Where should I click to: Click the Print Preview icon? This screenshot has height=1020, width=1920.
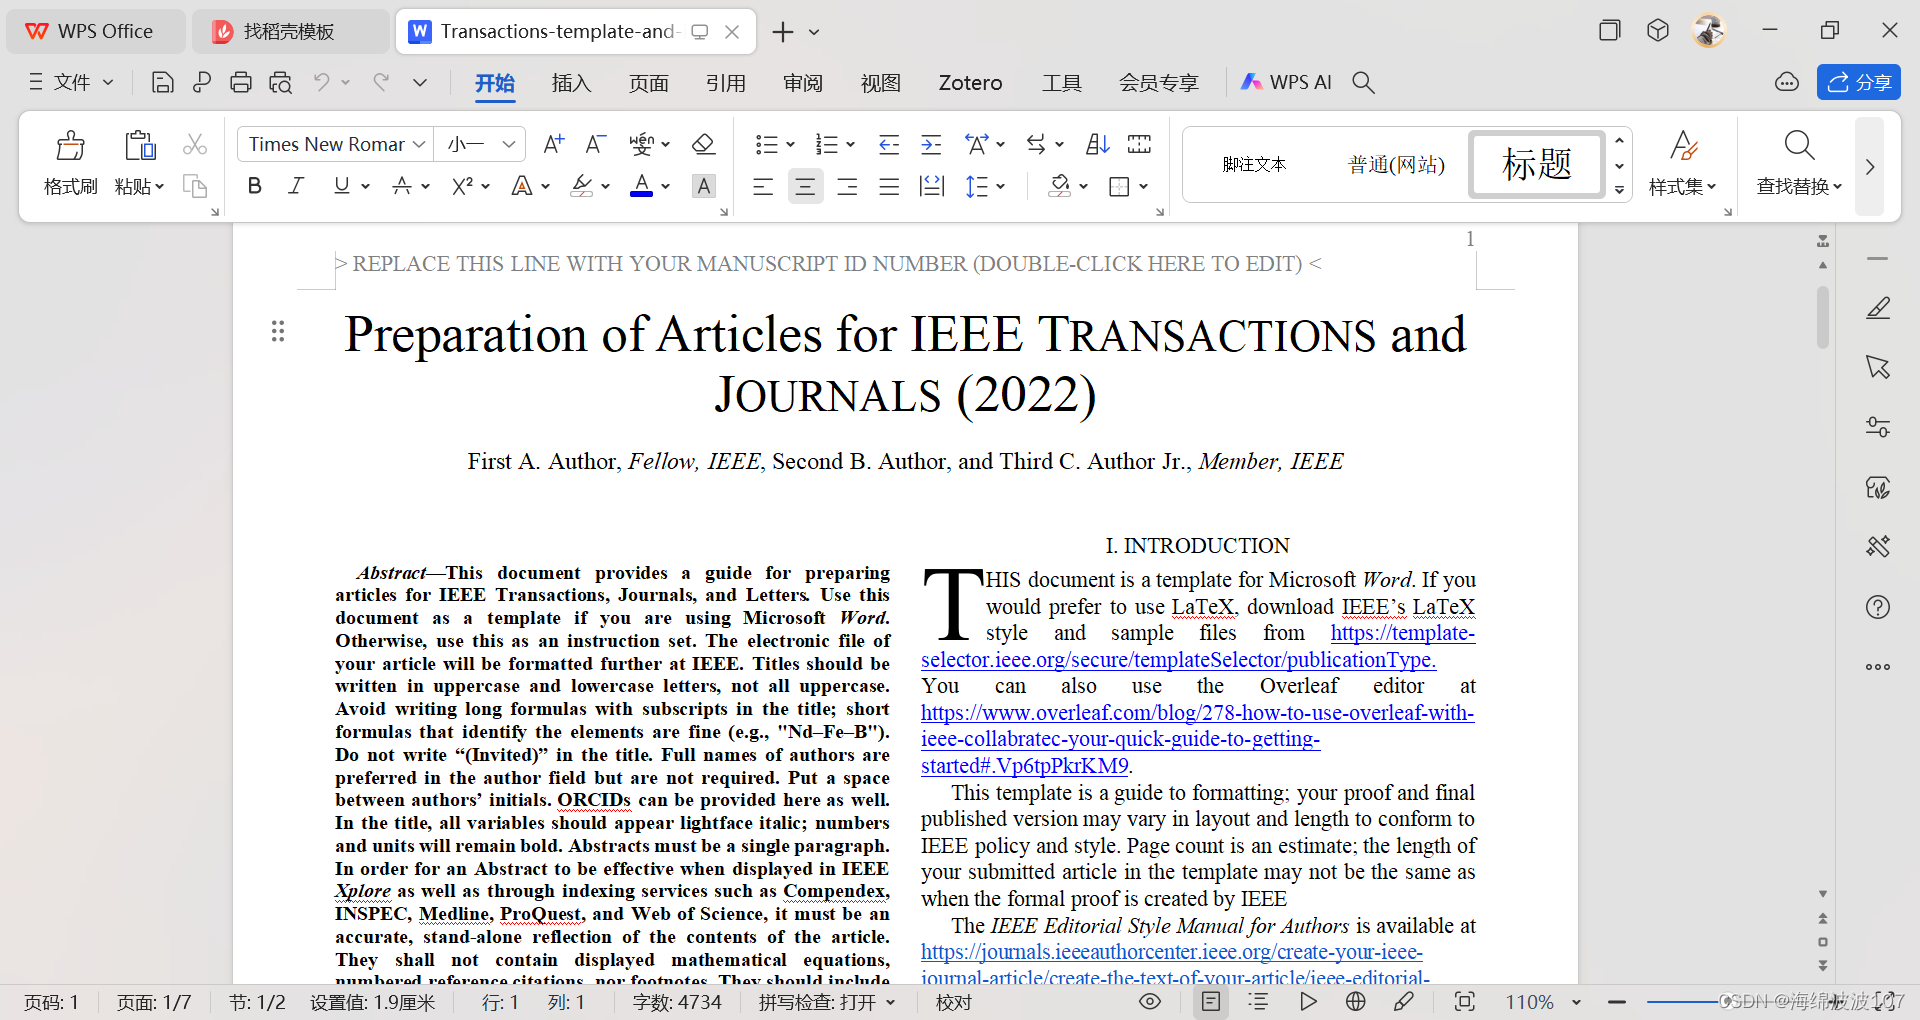click(280, 82)
